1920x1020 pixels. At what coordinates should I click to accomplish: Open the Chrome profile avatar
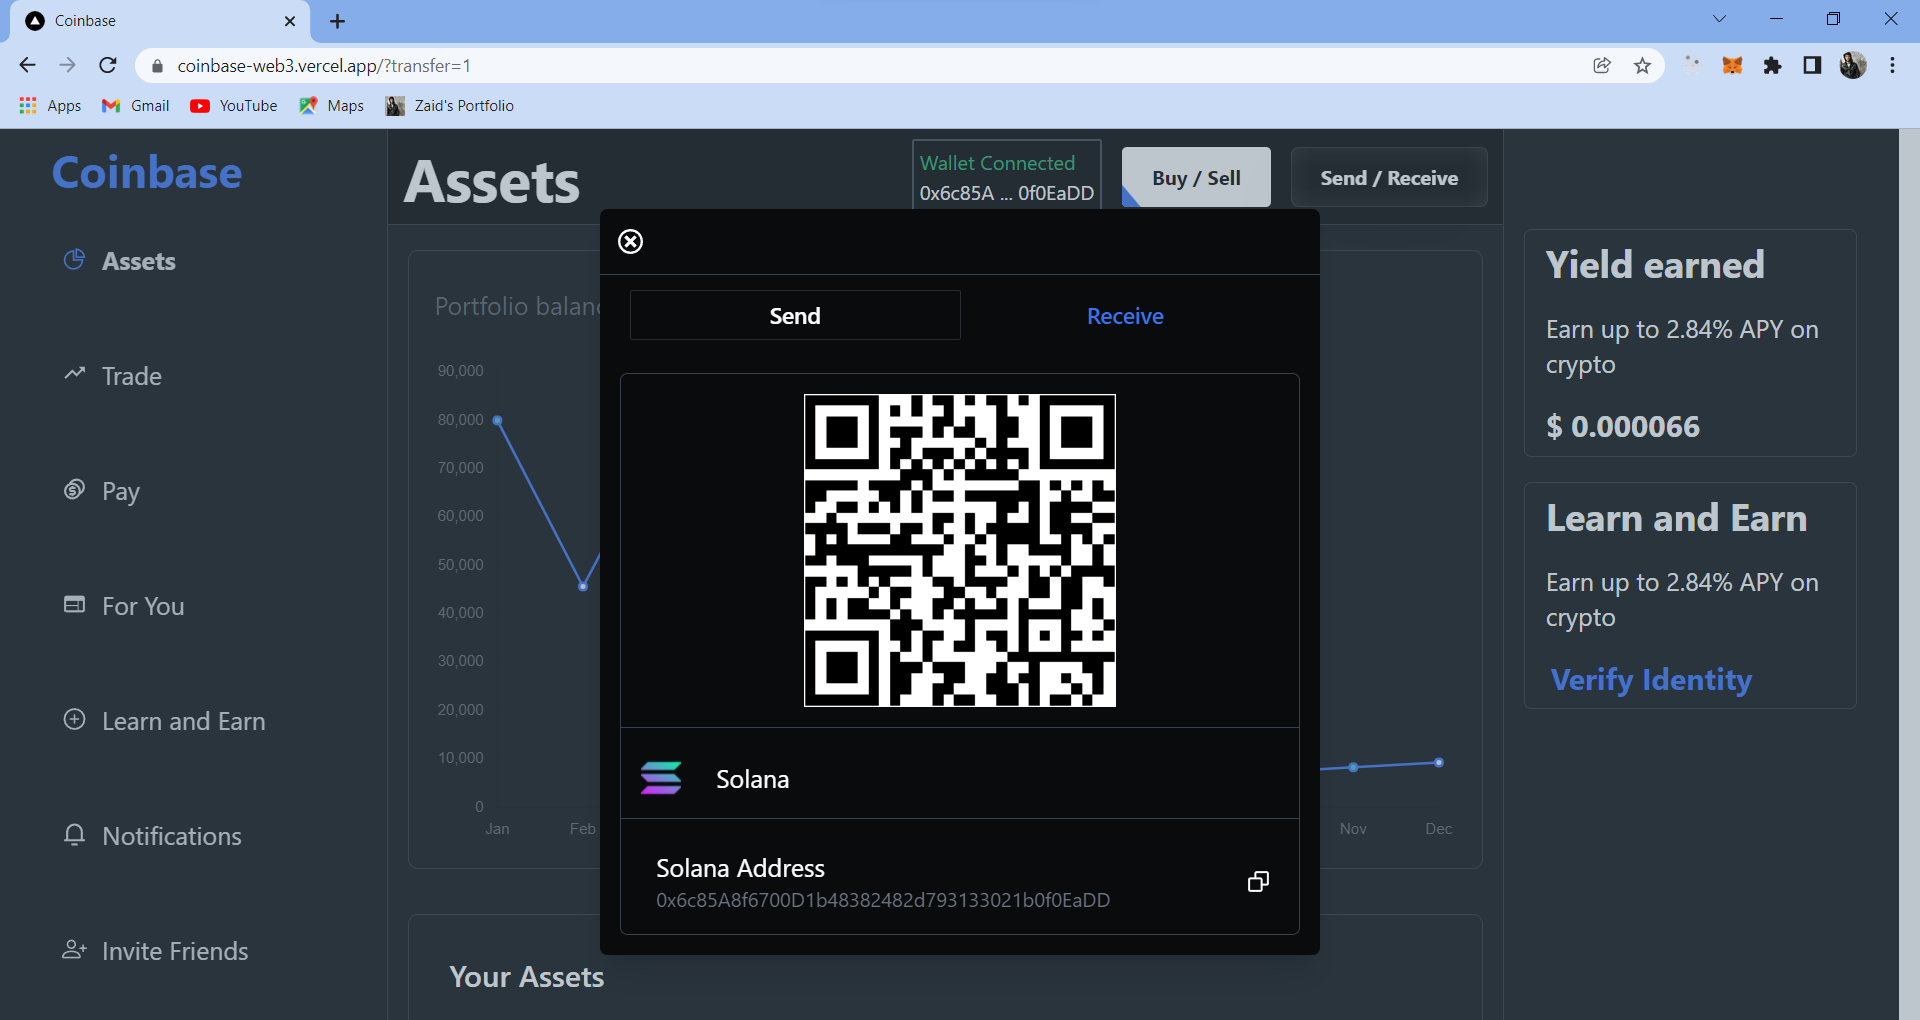pos(1853,65)
